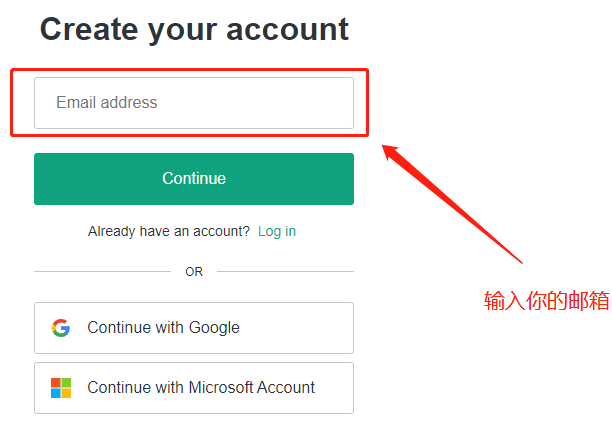Image resolution: width=612 pixels, height=426 pixels.
Task: Click the Google "G" logo icon
Action: point(61,328)
